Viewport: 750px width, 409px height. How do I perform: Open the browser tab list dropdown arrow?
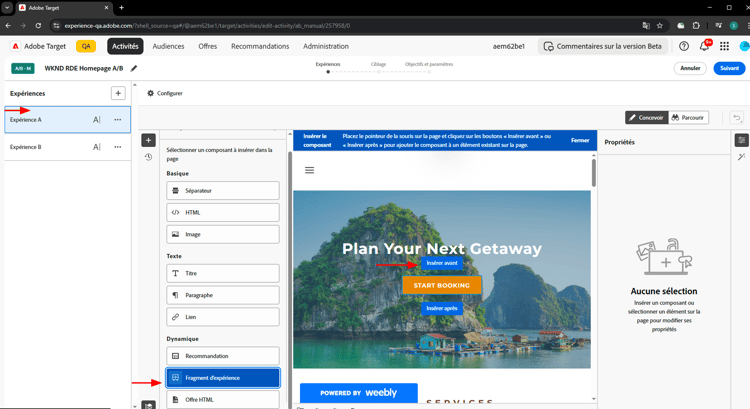click(x=7, y=8)
